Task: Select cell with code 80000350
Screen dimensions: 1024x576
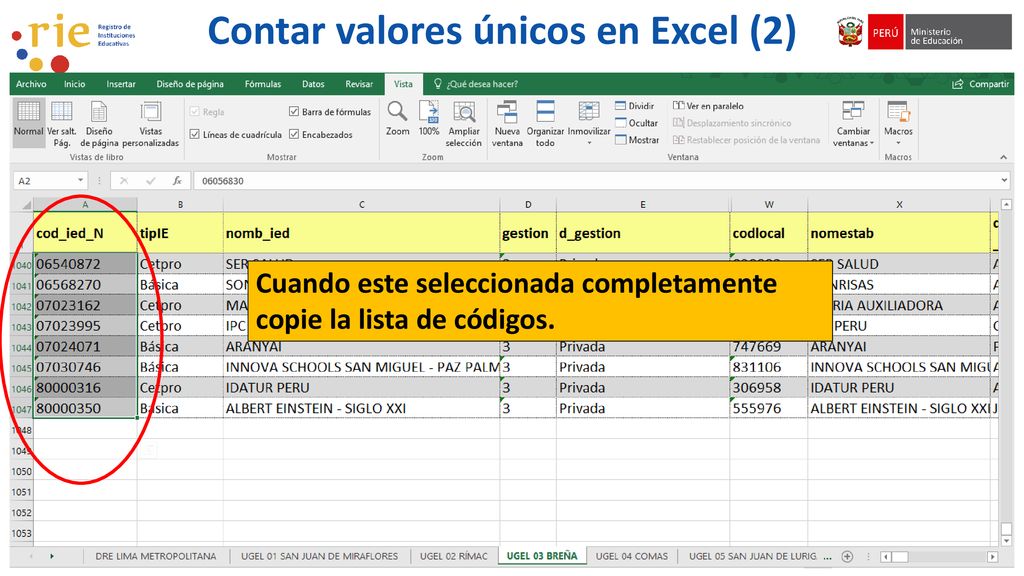Action: [85, 408]
